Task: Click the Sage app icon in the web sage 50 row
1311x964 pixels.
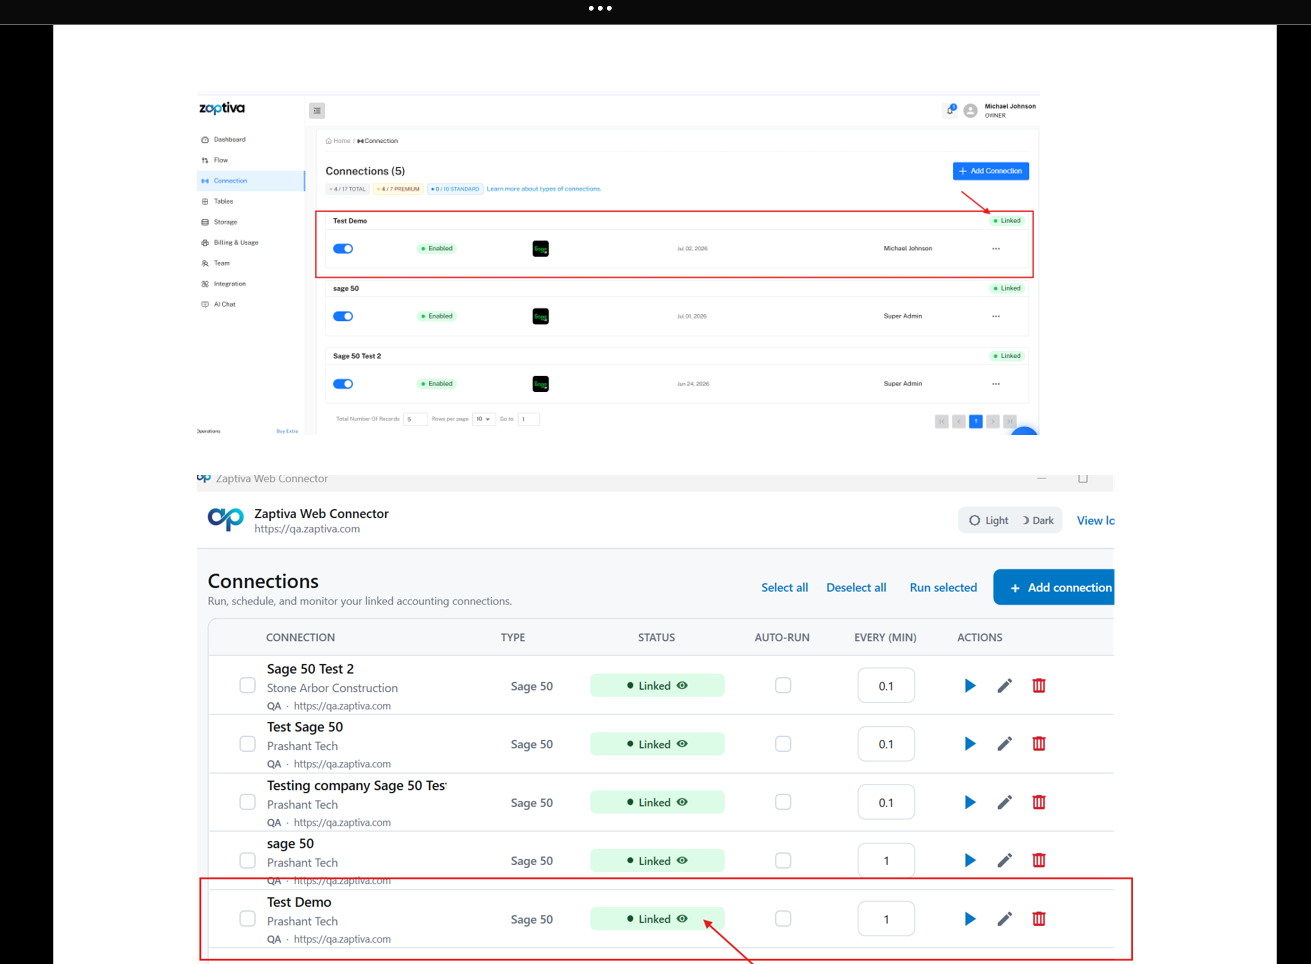Action: click(x=541, y=316)
